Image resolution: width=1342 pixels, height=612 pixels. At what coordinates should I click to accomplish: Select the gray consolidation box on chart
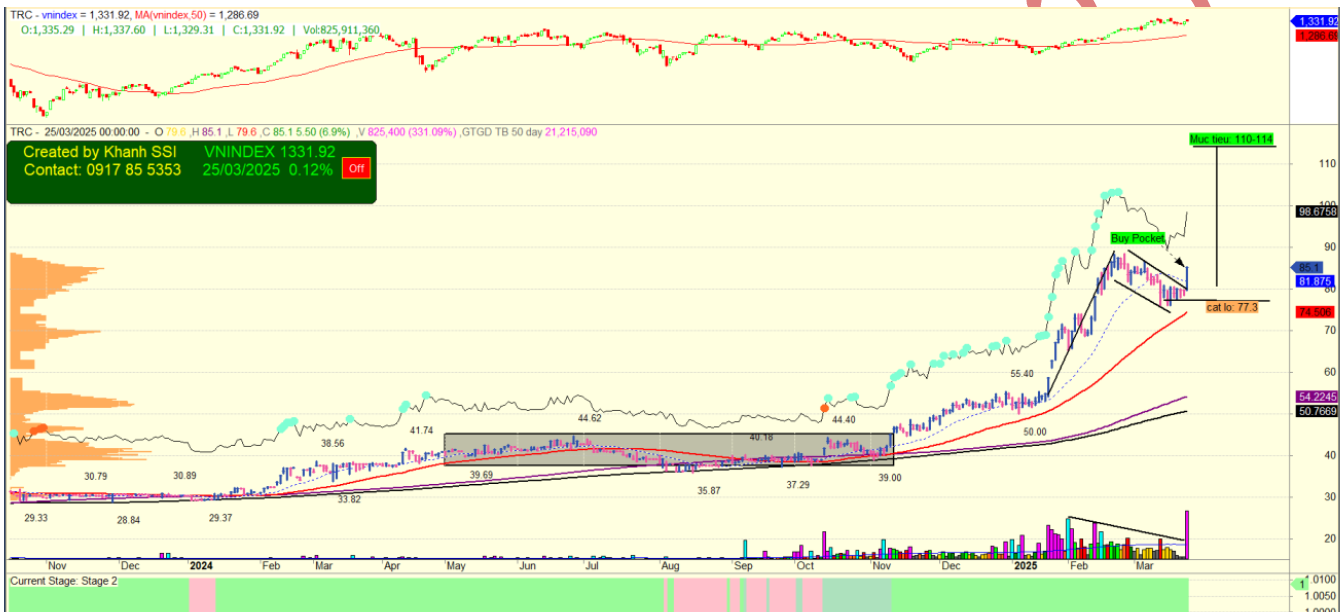(668, 449)
